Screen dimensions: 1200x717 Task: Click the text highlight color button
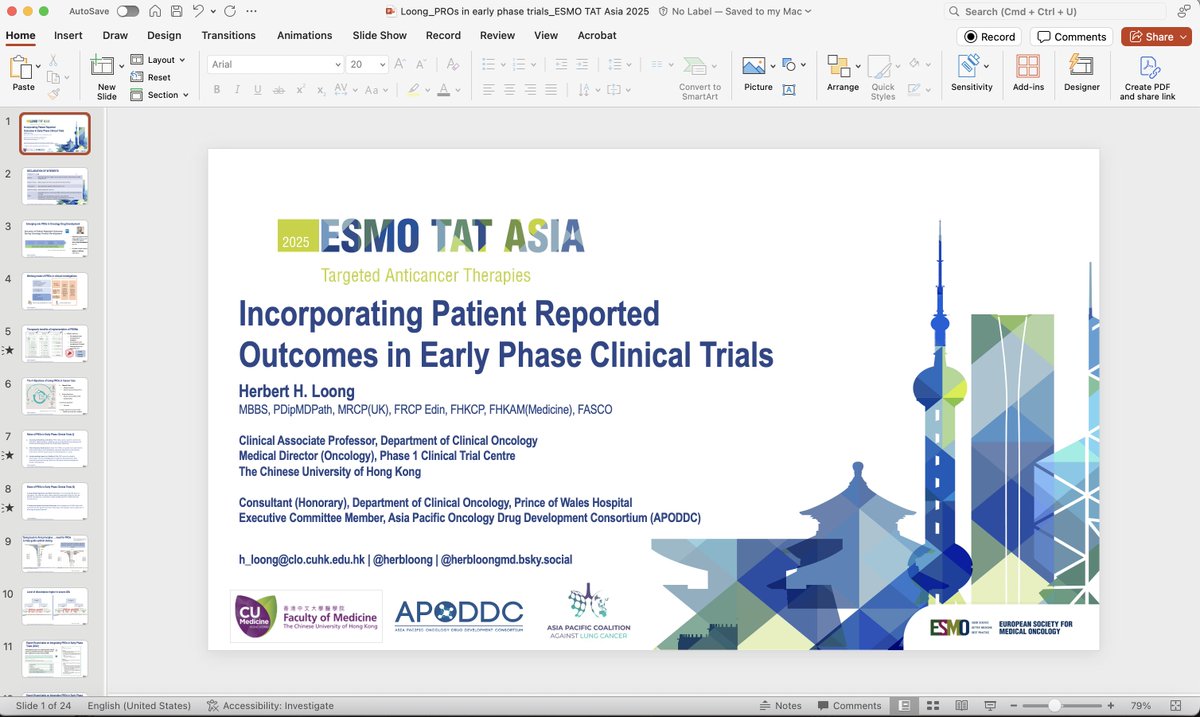pyautogui.click(x=413, y=90)
